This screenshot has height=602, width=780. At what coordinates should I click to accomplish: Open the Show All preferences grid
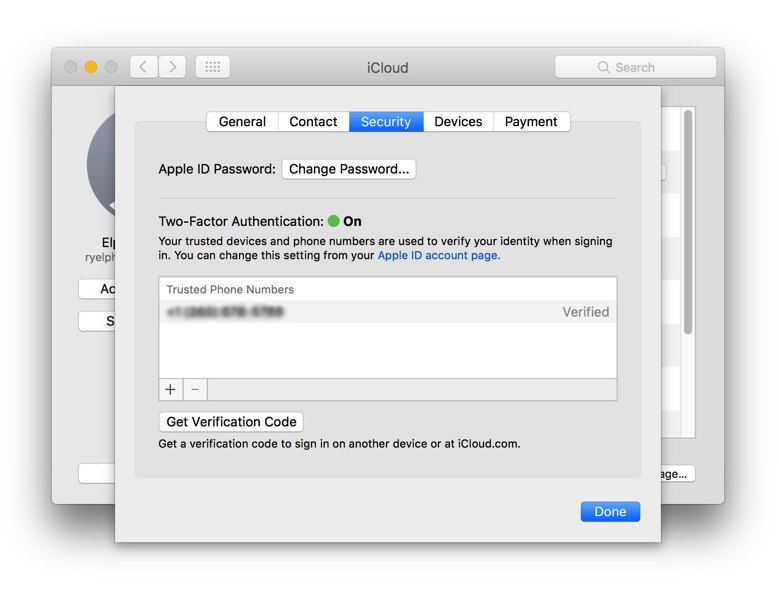point(212,67)
